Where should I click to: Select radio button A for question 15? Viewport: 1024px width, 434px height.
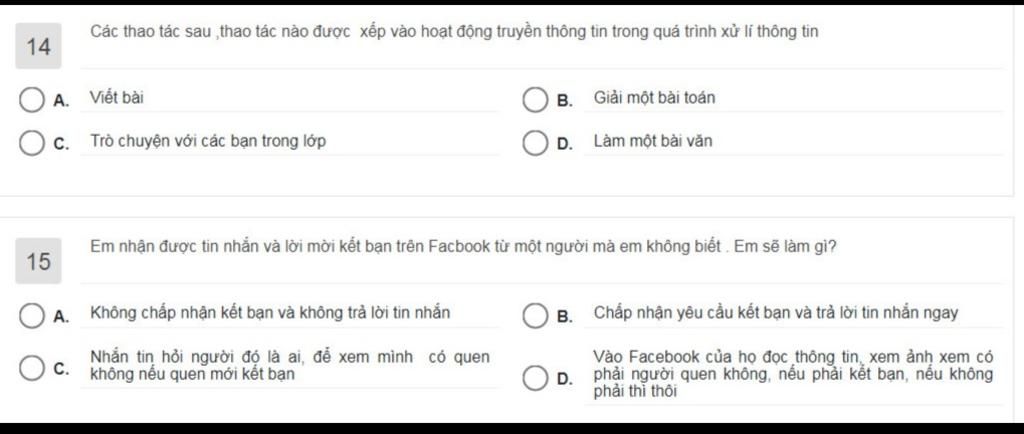pos(30,316)
